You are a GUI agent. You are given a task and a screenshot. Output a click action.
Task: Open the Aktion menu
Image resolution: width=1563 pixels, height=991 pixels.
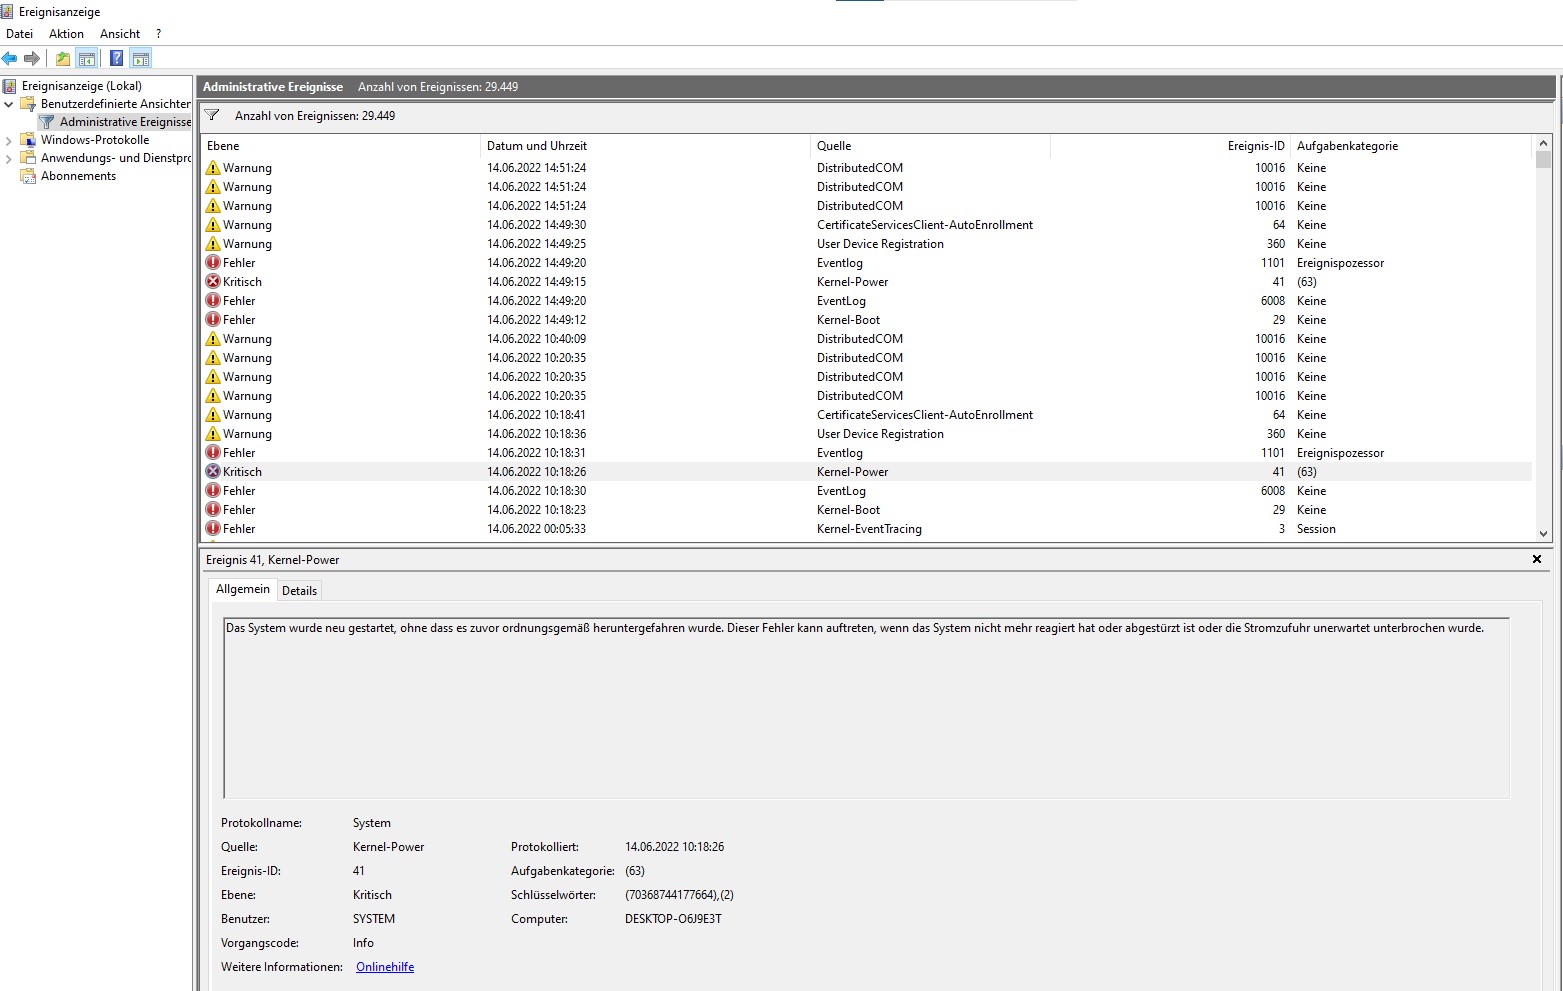point(66,34)
